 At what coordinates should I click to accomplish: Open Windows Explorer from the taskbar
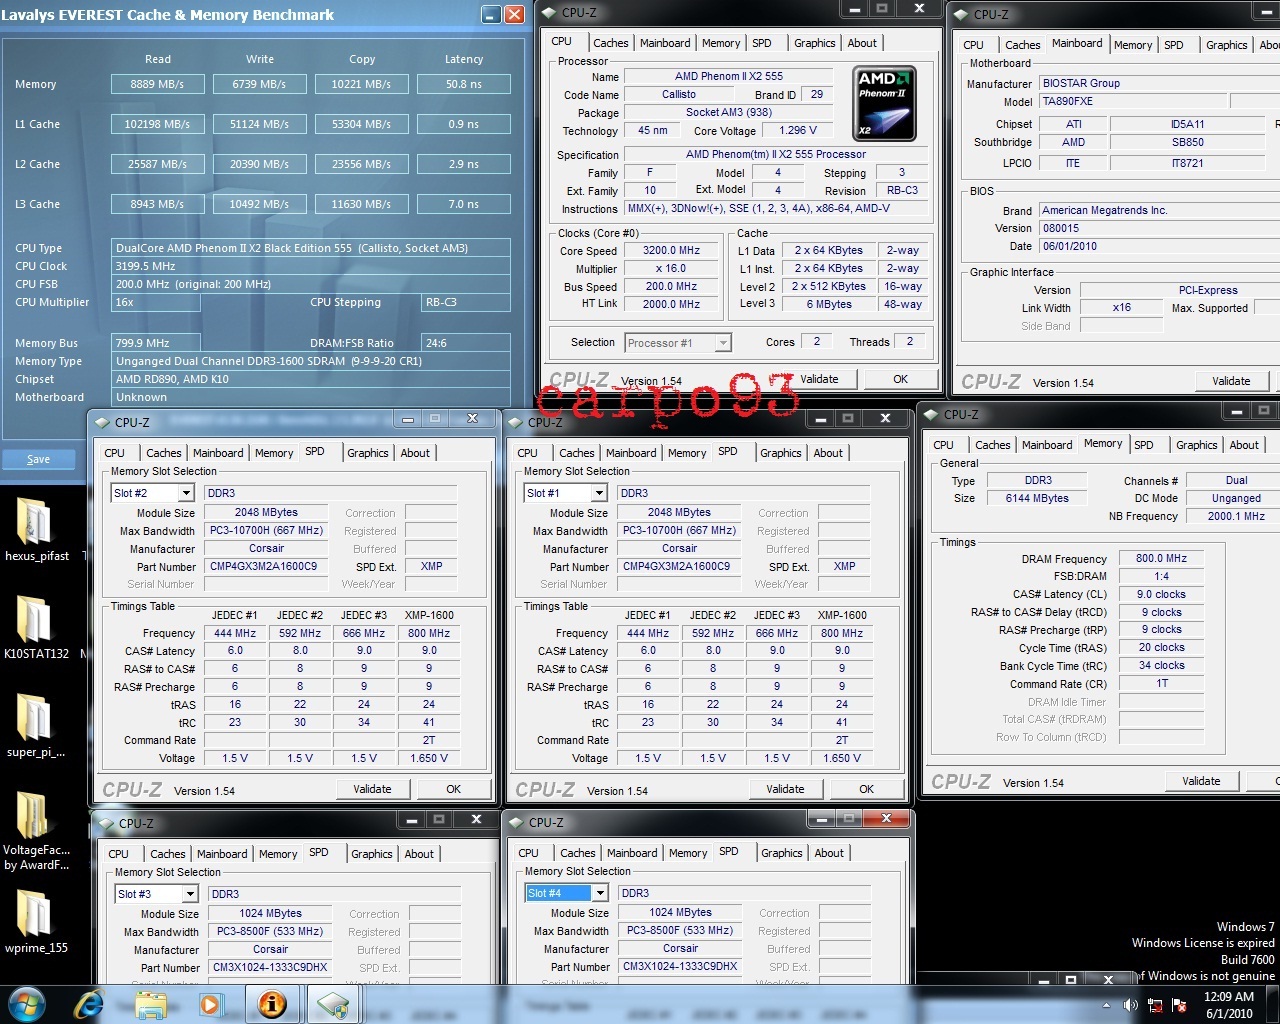[x=150, y=1004]
